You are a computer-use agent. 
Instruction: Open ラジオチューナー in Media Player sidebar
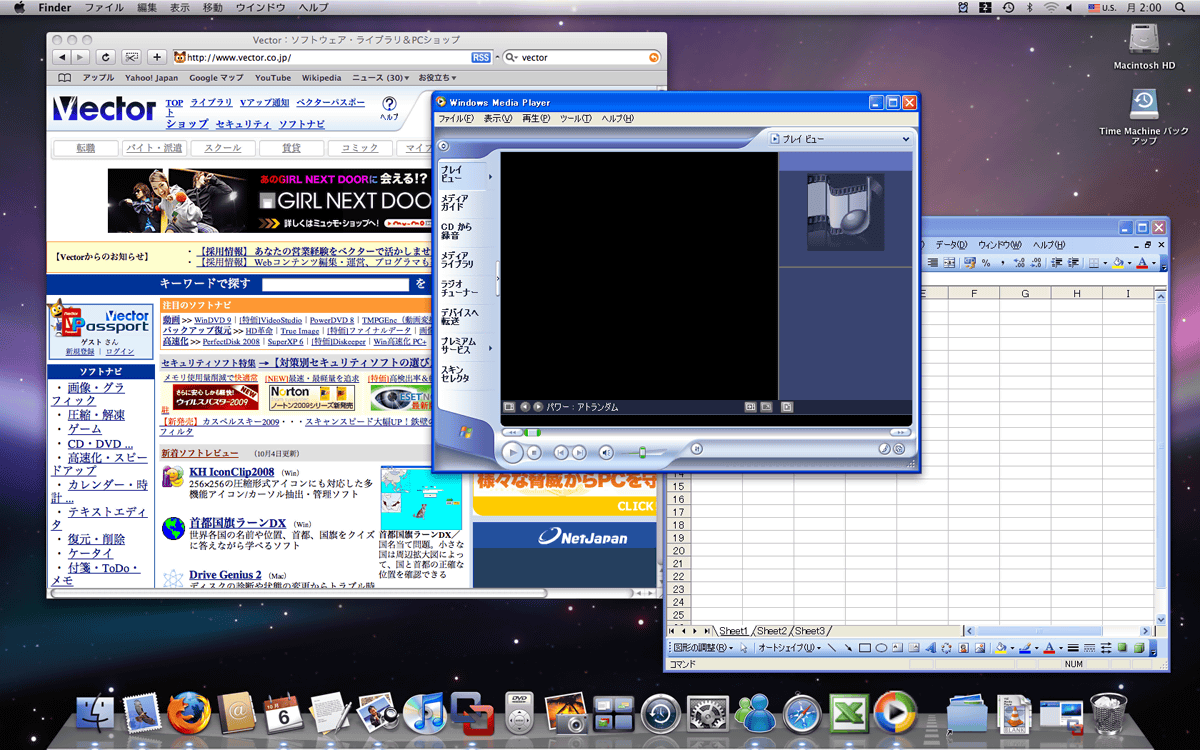(x=461, y=288)
